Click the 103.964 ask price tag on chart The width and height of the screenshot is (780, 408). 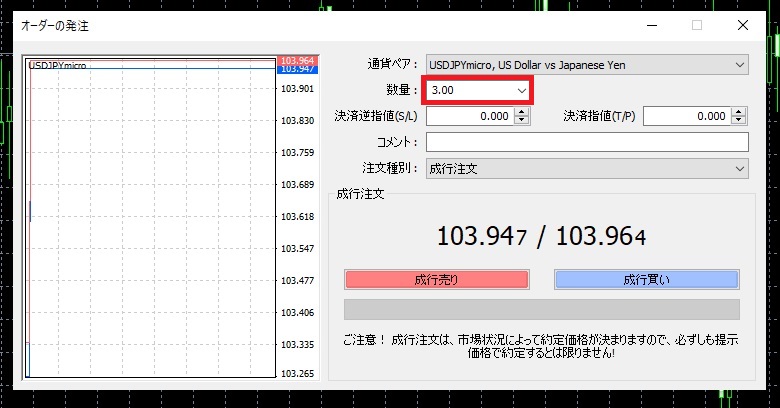[297, 61]
